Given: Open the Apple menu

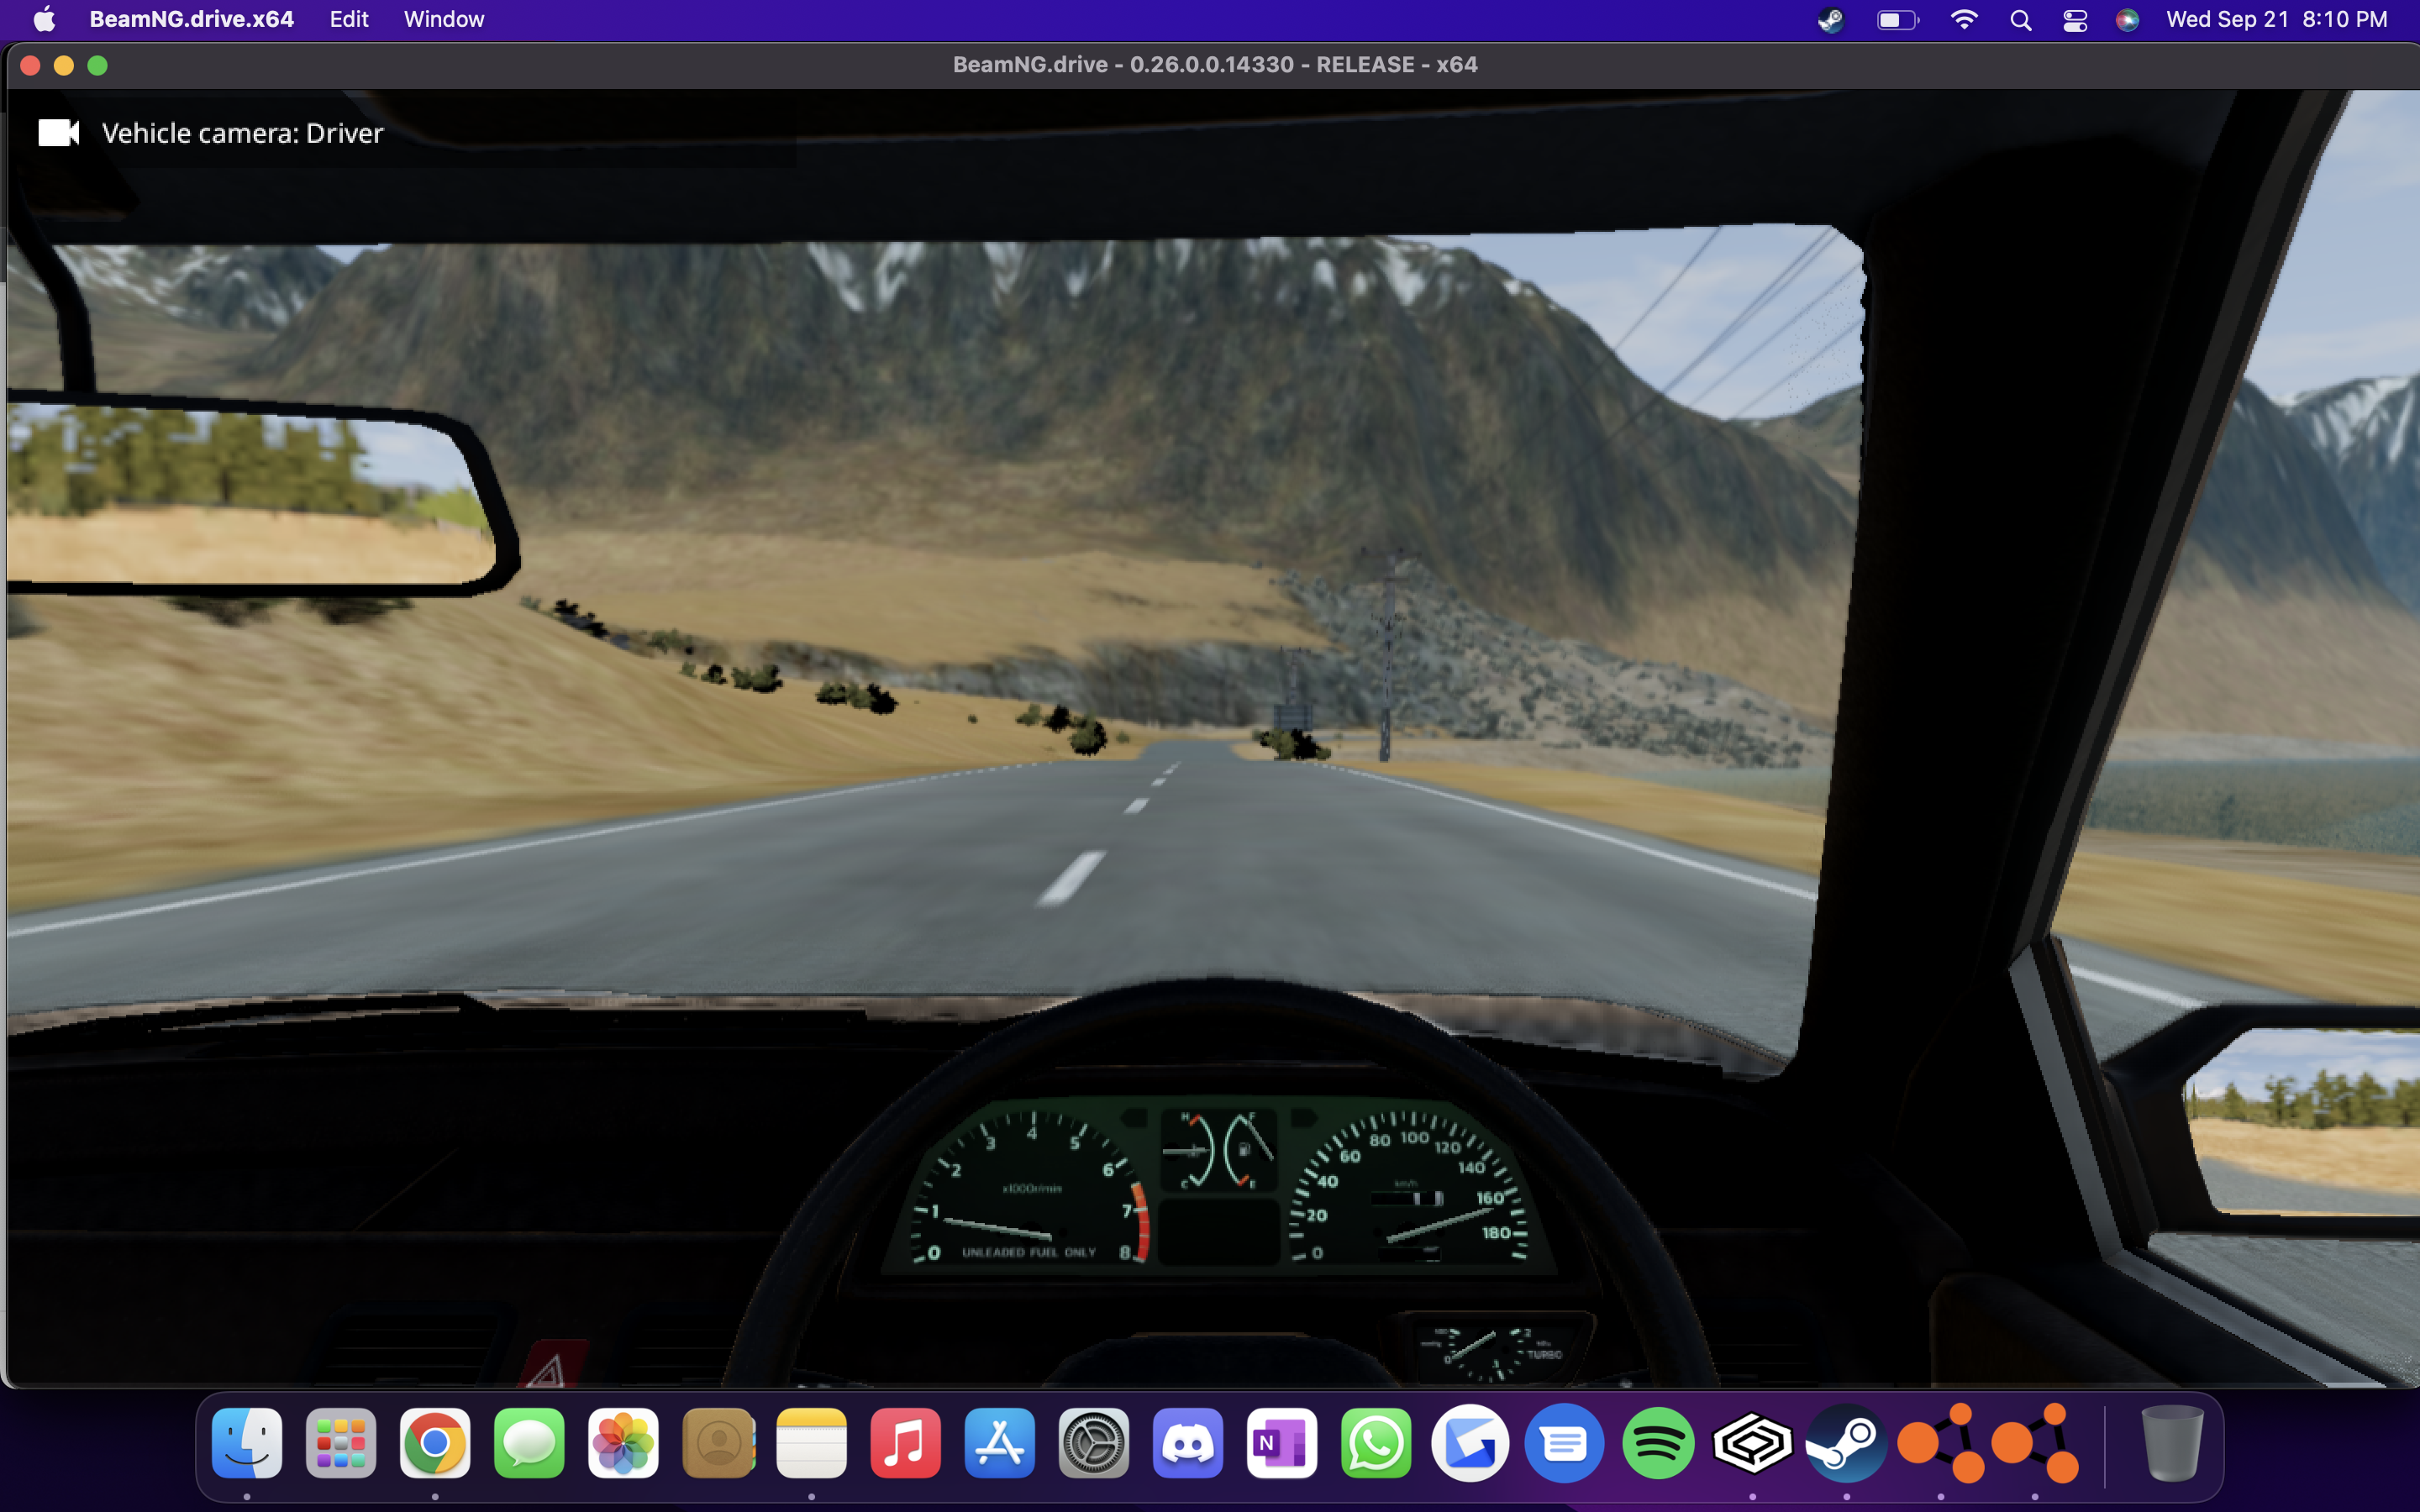Looking at the screenshot, I should [44, 19].
